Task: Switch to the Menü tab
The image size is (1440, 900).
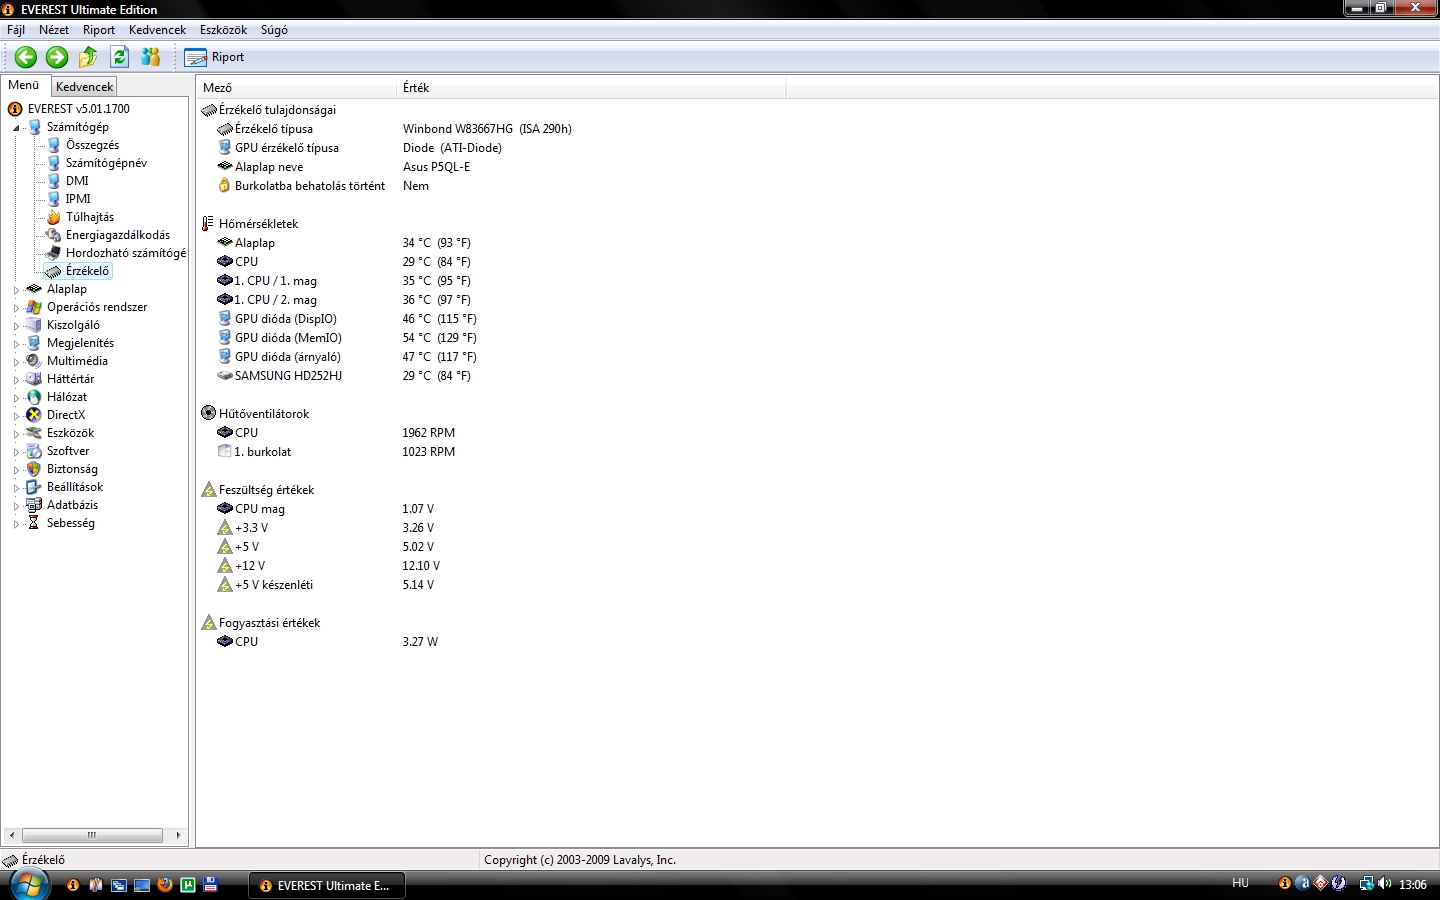Action: 24,85
